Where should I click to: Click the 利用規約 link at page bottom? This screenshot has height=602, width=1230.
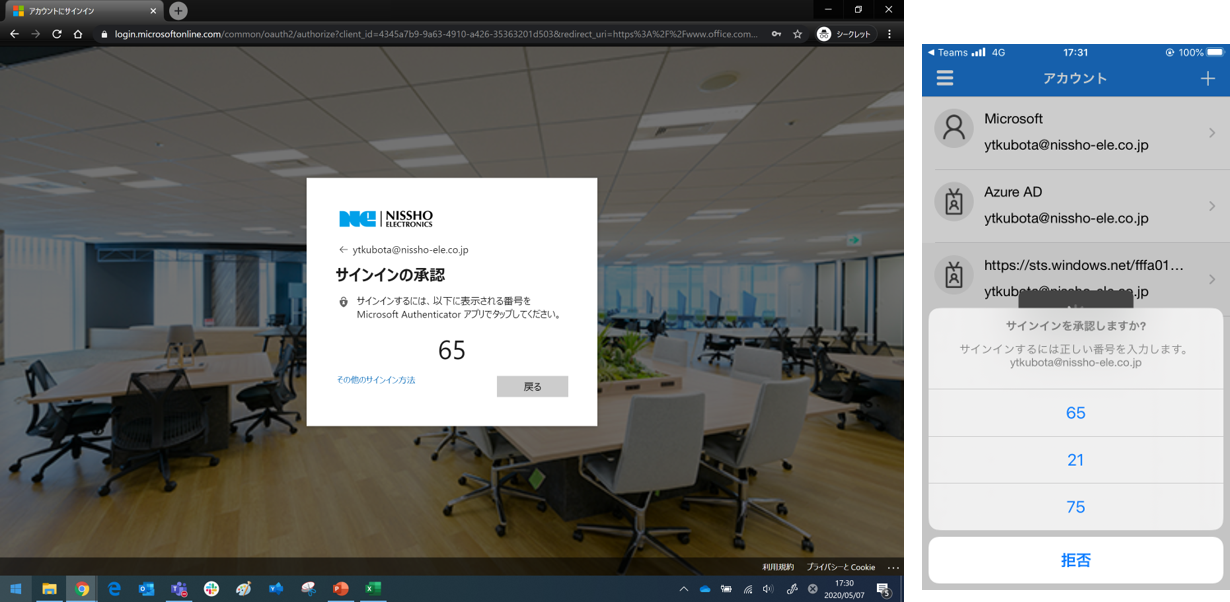778,567
